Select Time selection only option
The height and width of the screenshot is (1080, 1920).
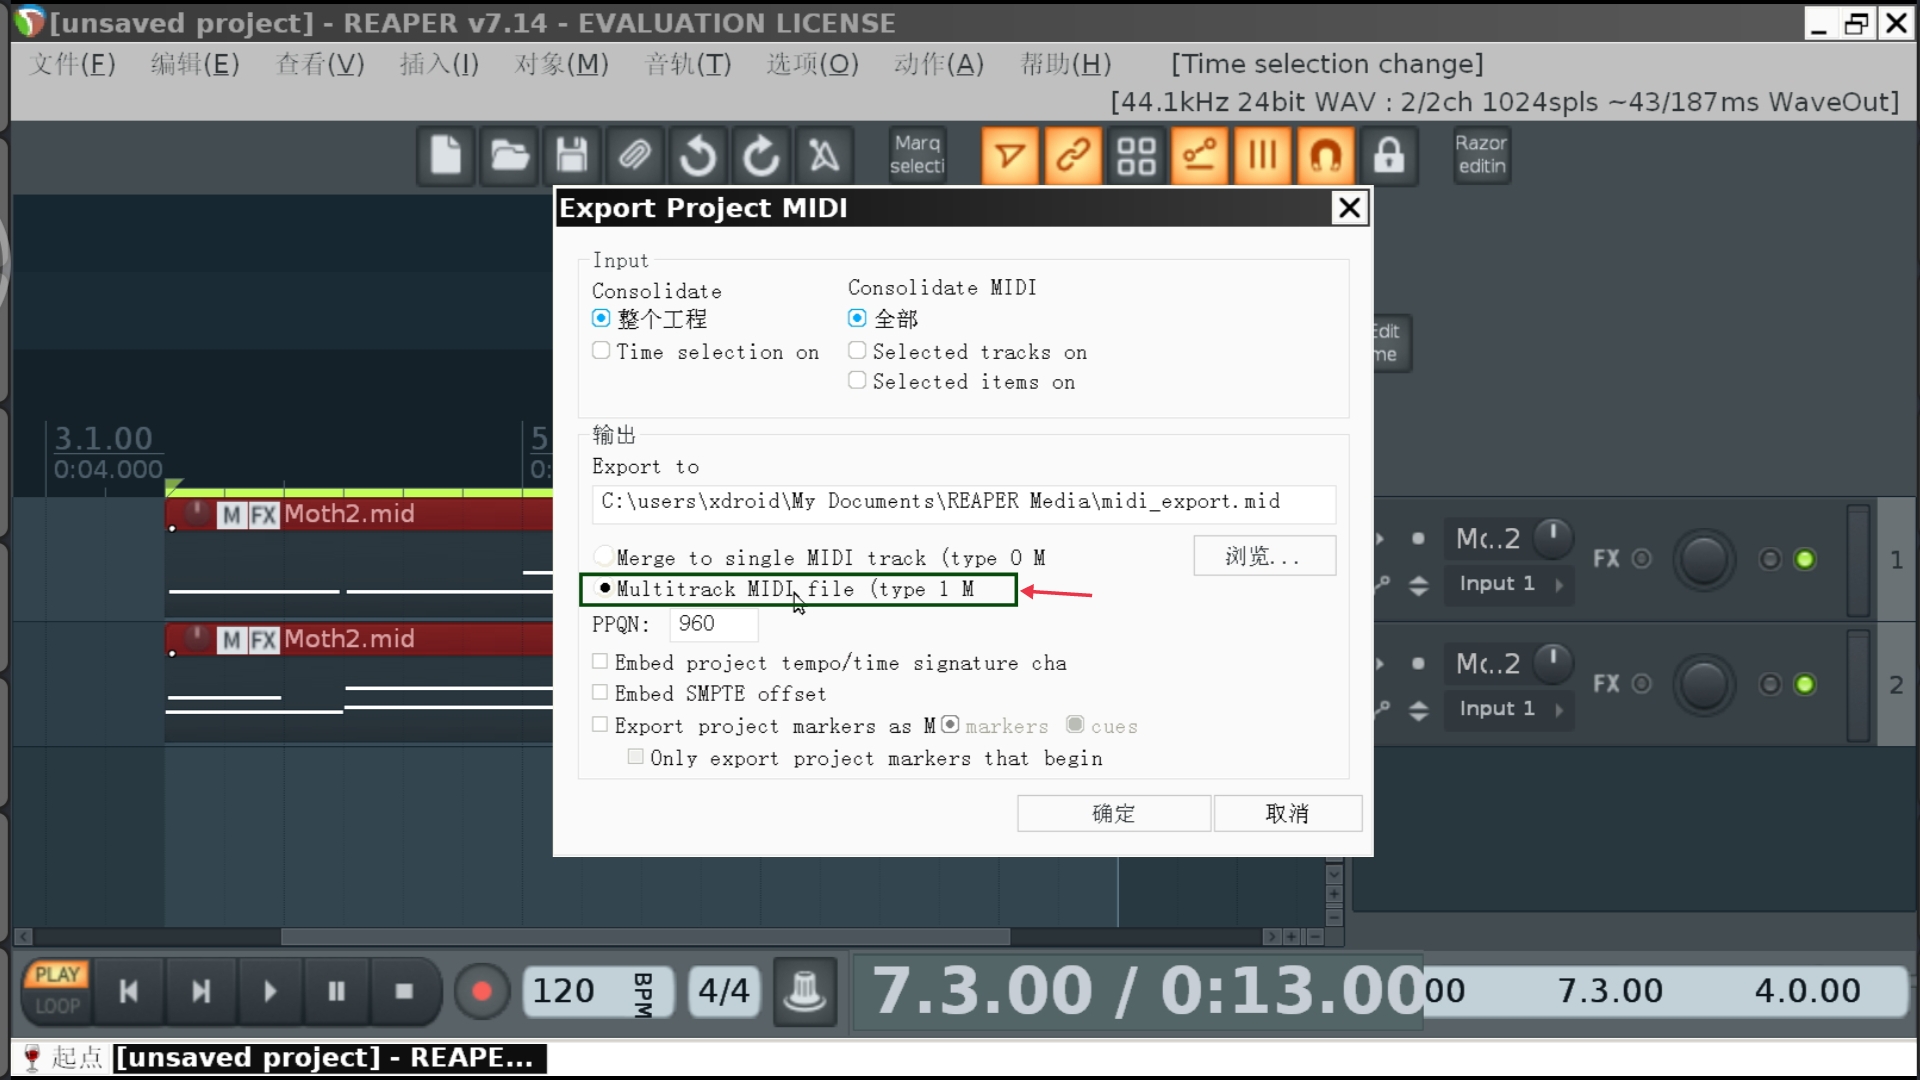601,351
